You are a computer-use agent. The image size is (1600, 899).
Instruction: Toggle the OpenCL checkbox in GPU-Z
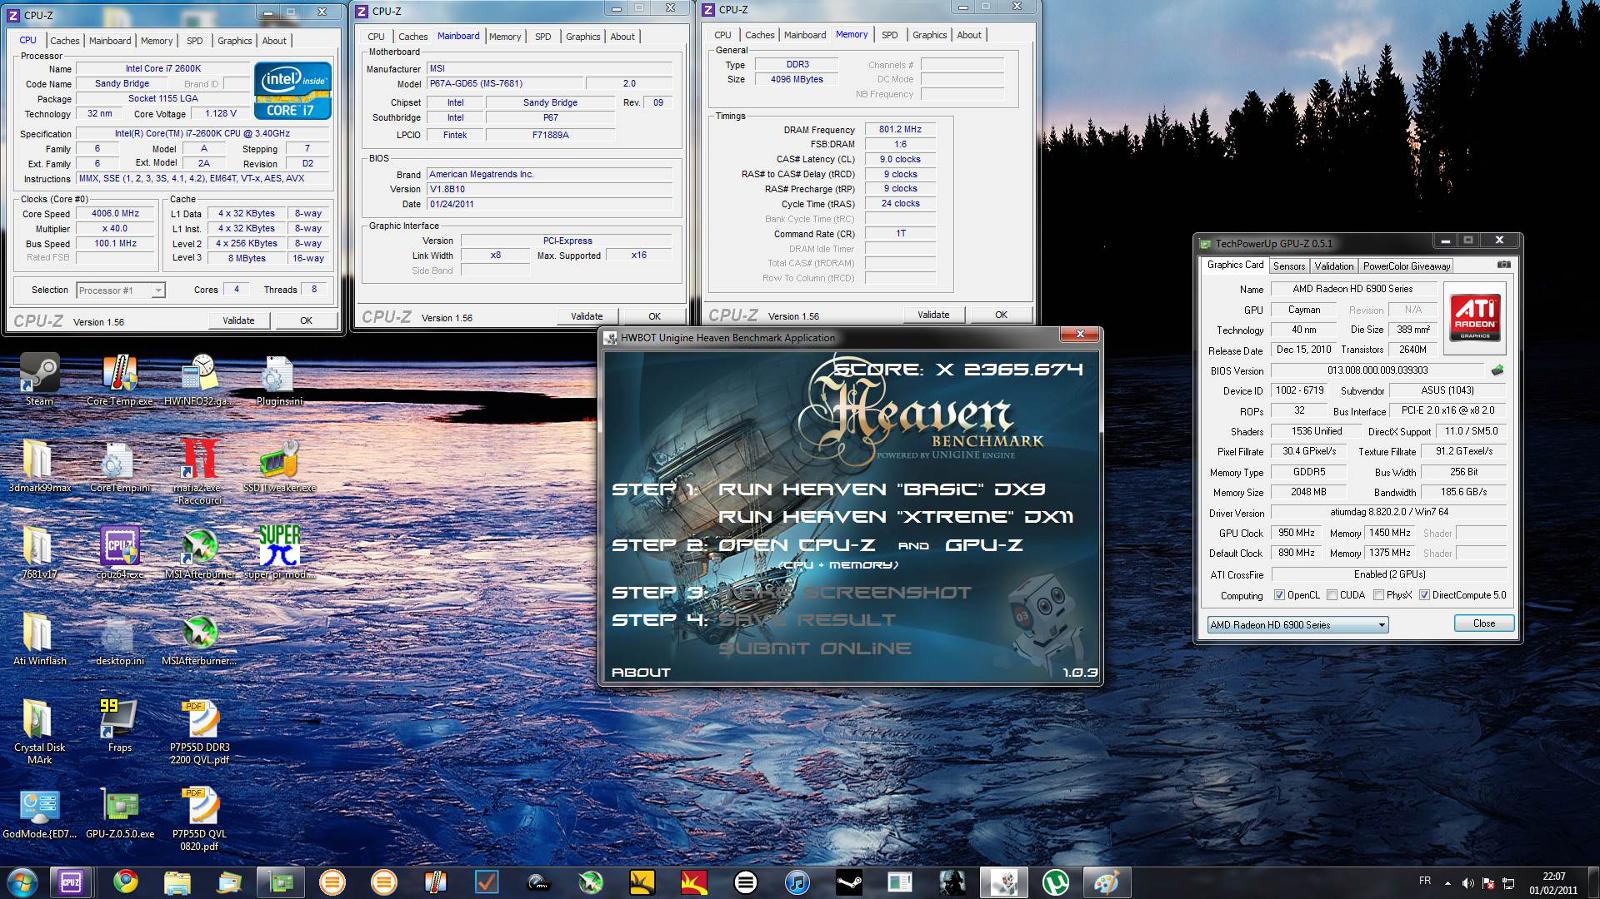[1279, 595]
